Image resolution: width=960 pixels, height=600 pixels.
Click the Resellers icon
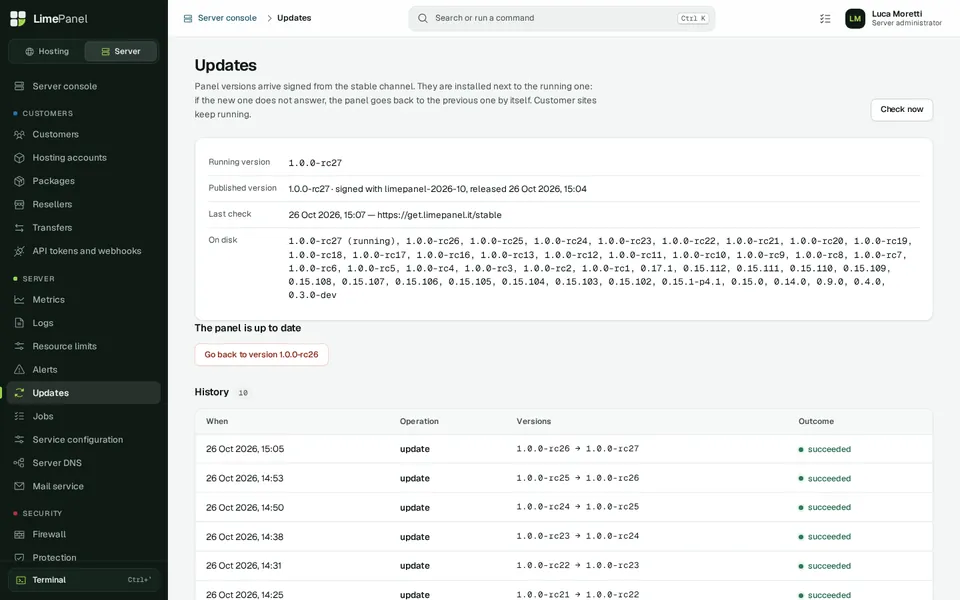[20, 204]
